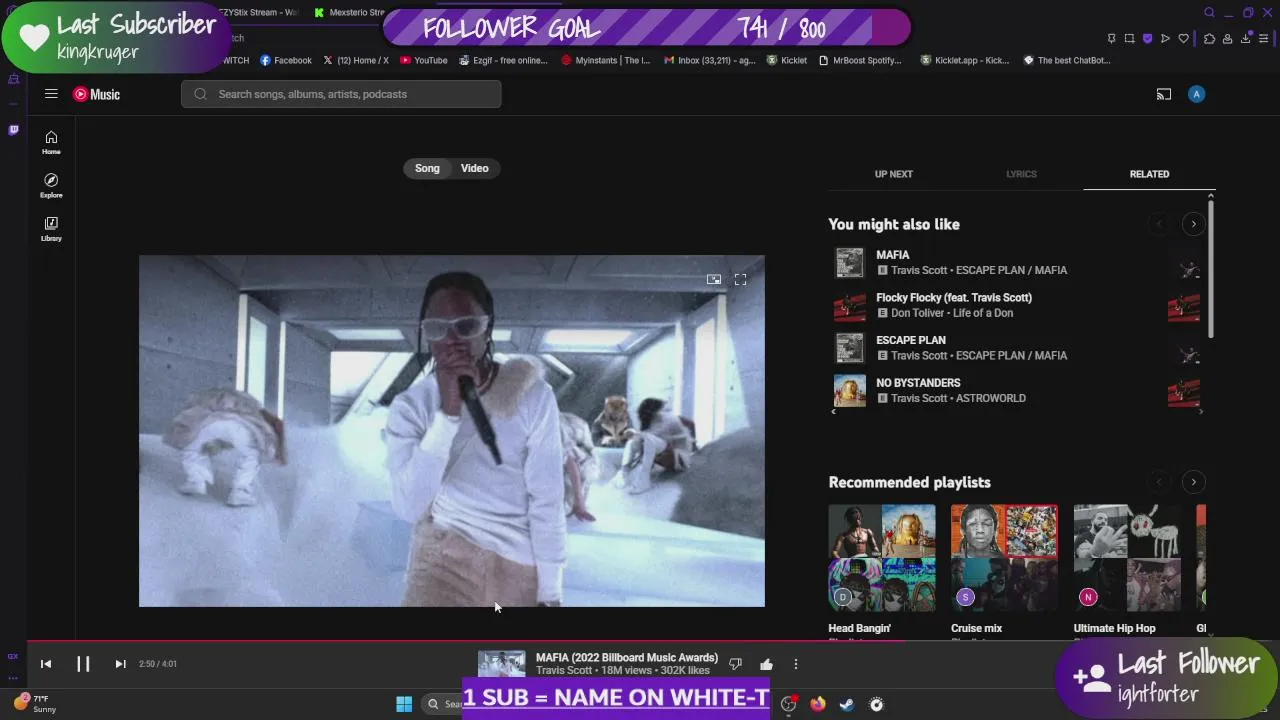Enter miniplayer from video overlay icon
The image size is (1280, 720).
tap(714, 280)
